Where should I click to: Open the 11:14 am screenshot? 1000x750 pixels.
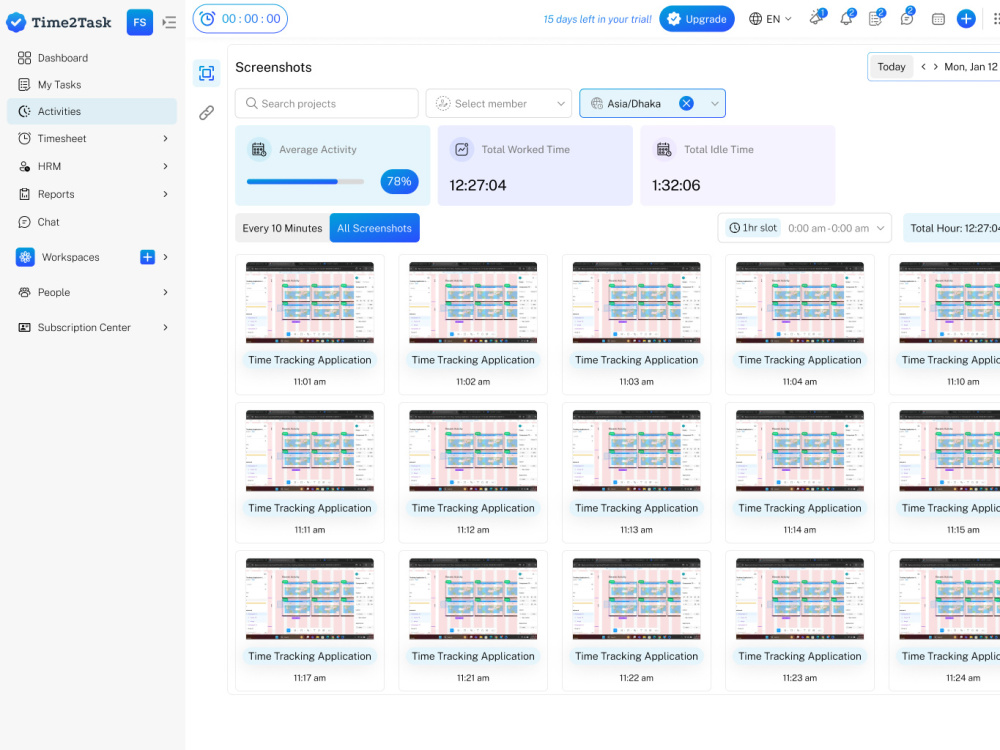800,450
